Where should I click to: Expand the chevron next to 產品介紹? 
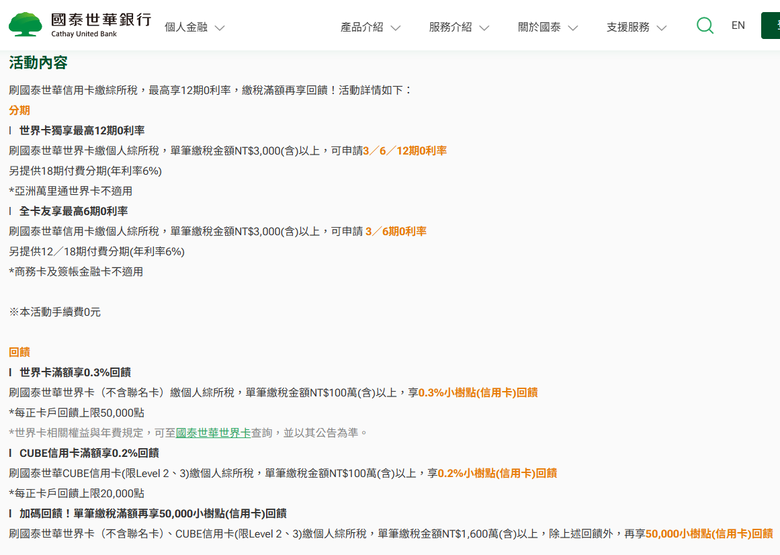click(x=395, y=28)
